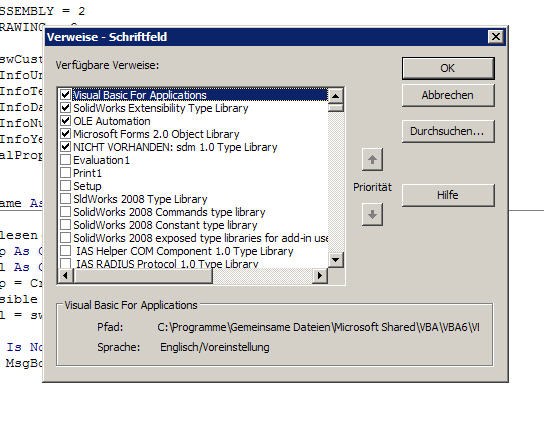This screenshot has width=544, height=422.
Task: Enable SolidWorks 2008 Commands type library
Action: (x=65, y=212)
